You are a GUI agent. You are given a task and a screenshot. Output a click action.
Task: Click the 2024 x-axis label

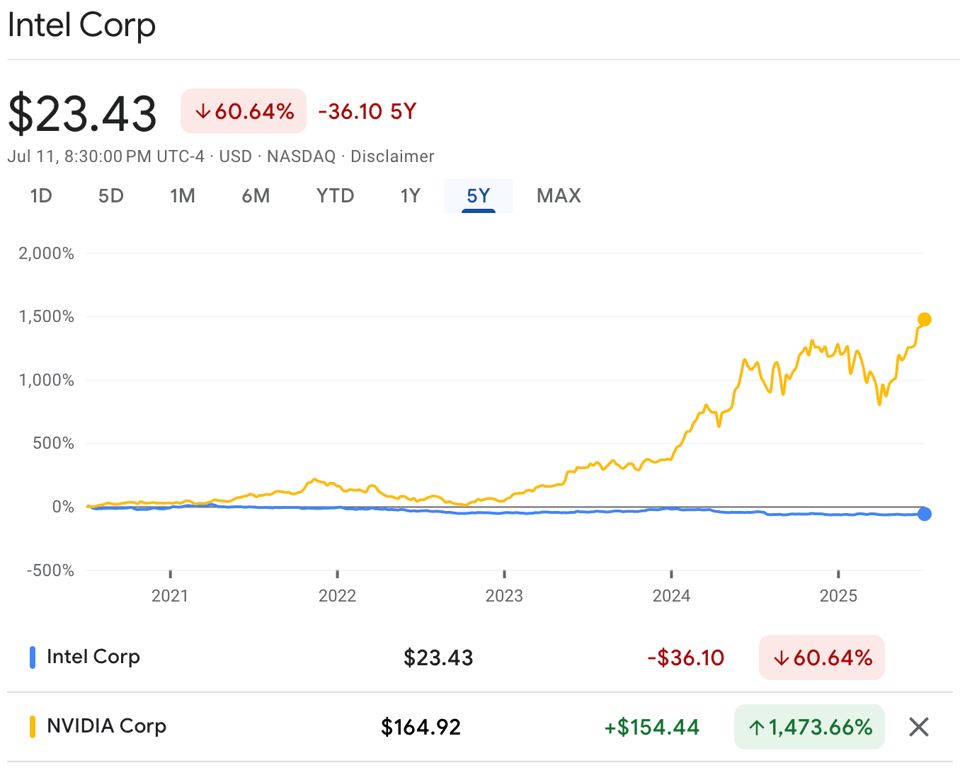tap(672, 596)
